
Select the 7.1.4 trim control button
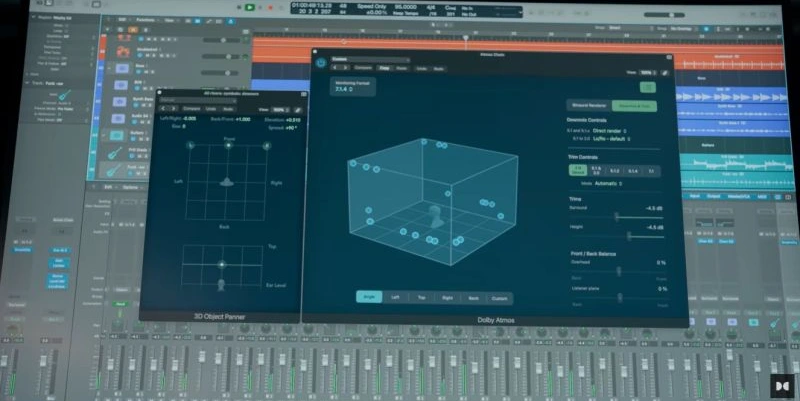pos(630,171)
